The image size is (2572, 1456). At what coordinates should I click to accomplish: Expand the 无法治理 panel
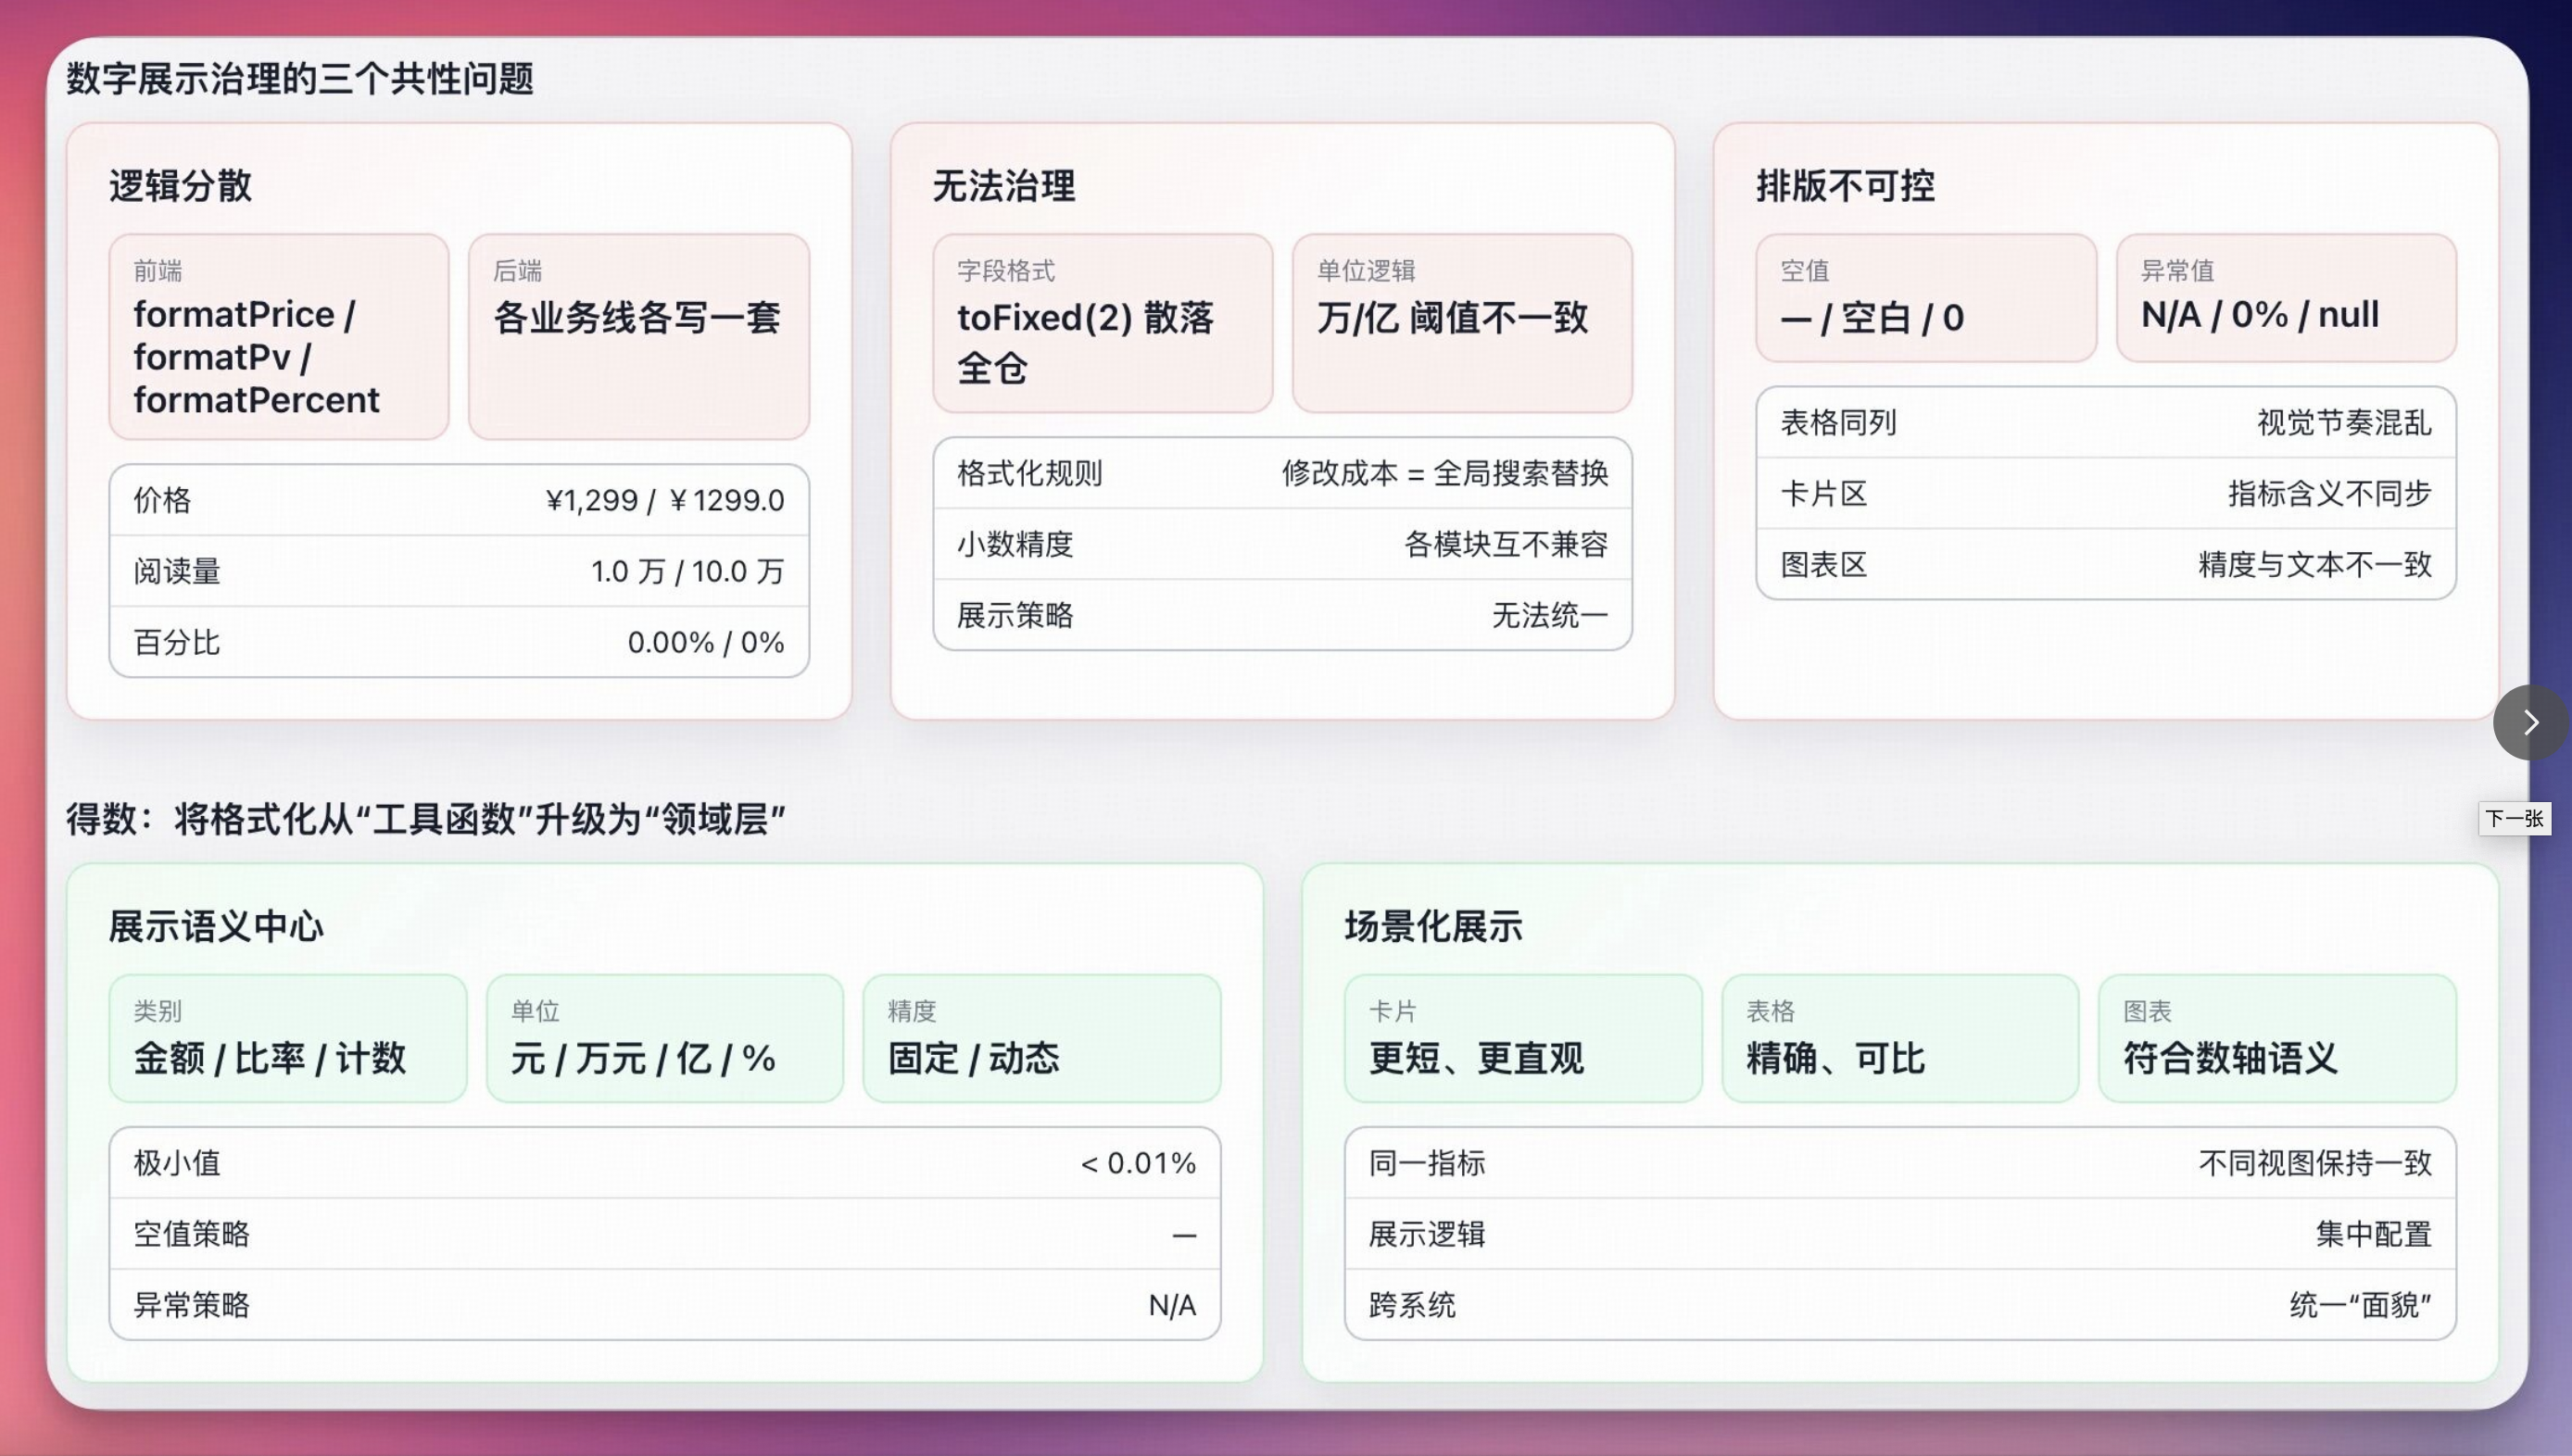tap(1004, 186)
